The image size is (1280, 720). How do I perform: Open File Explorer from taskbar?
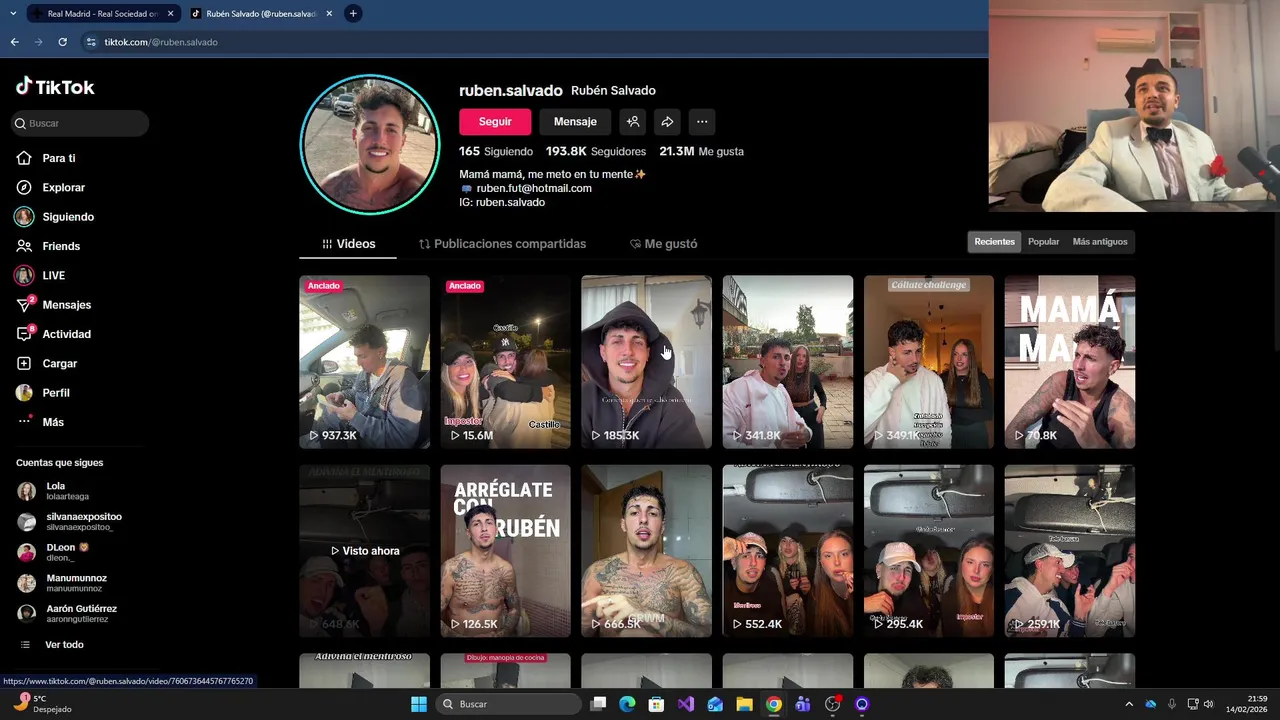[x=744, y=704]
